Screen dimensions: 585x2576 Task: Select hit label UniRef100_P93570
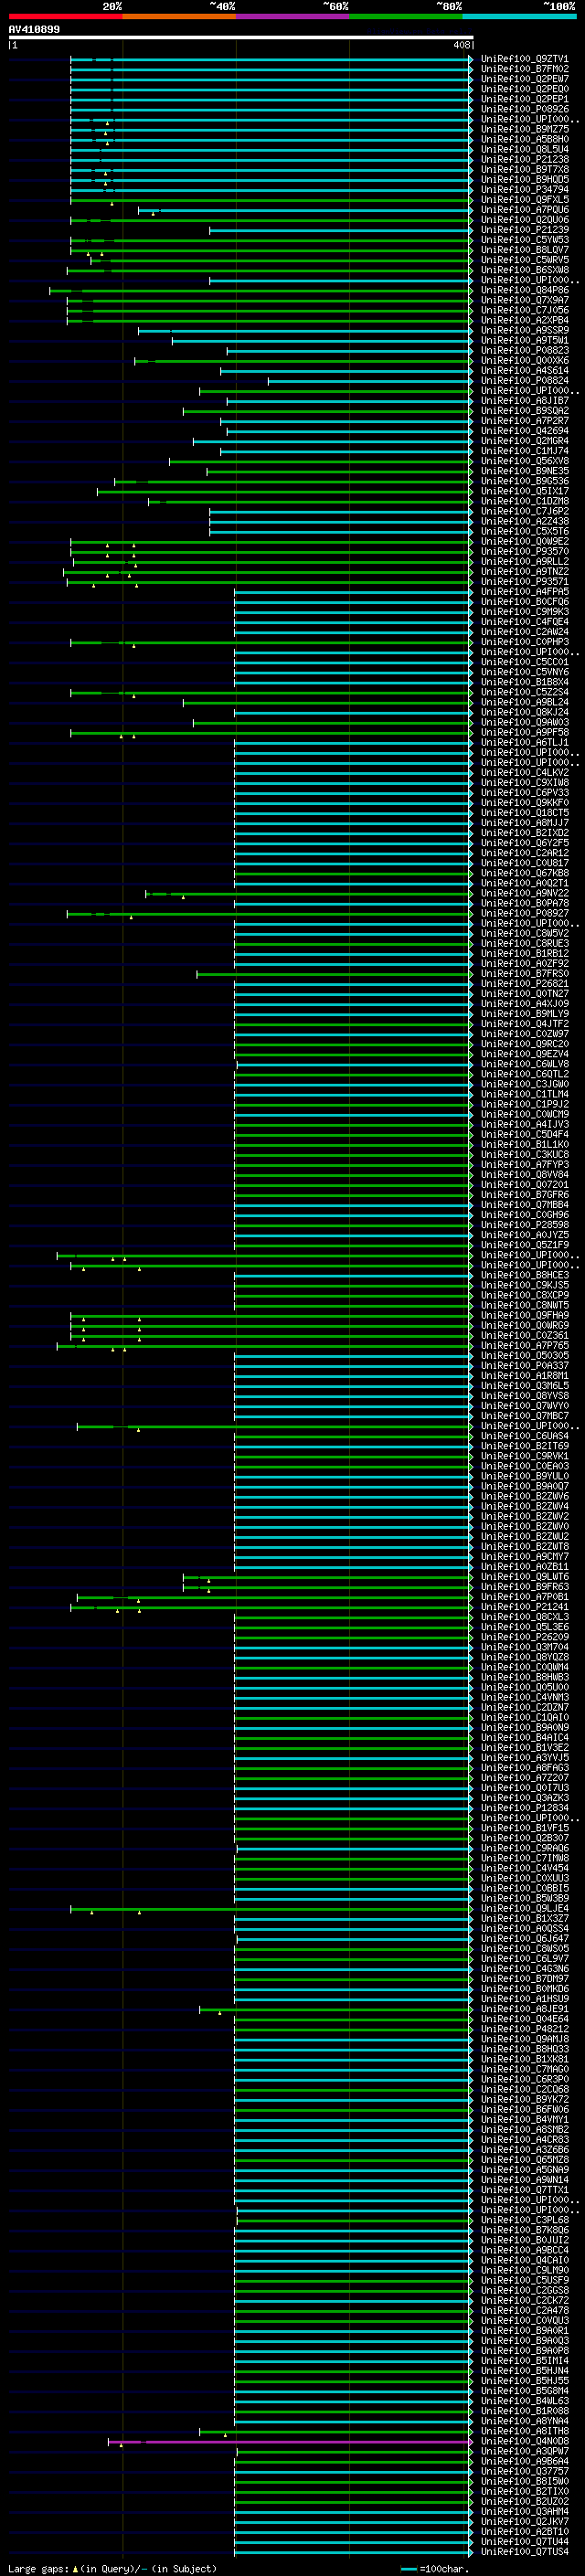coord(525,551)
